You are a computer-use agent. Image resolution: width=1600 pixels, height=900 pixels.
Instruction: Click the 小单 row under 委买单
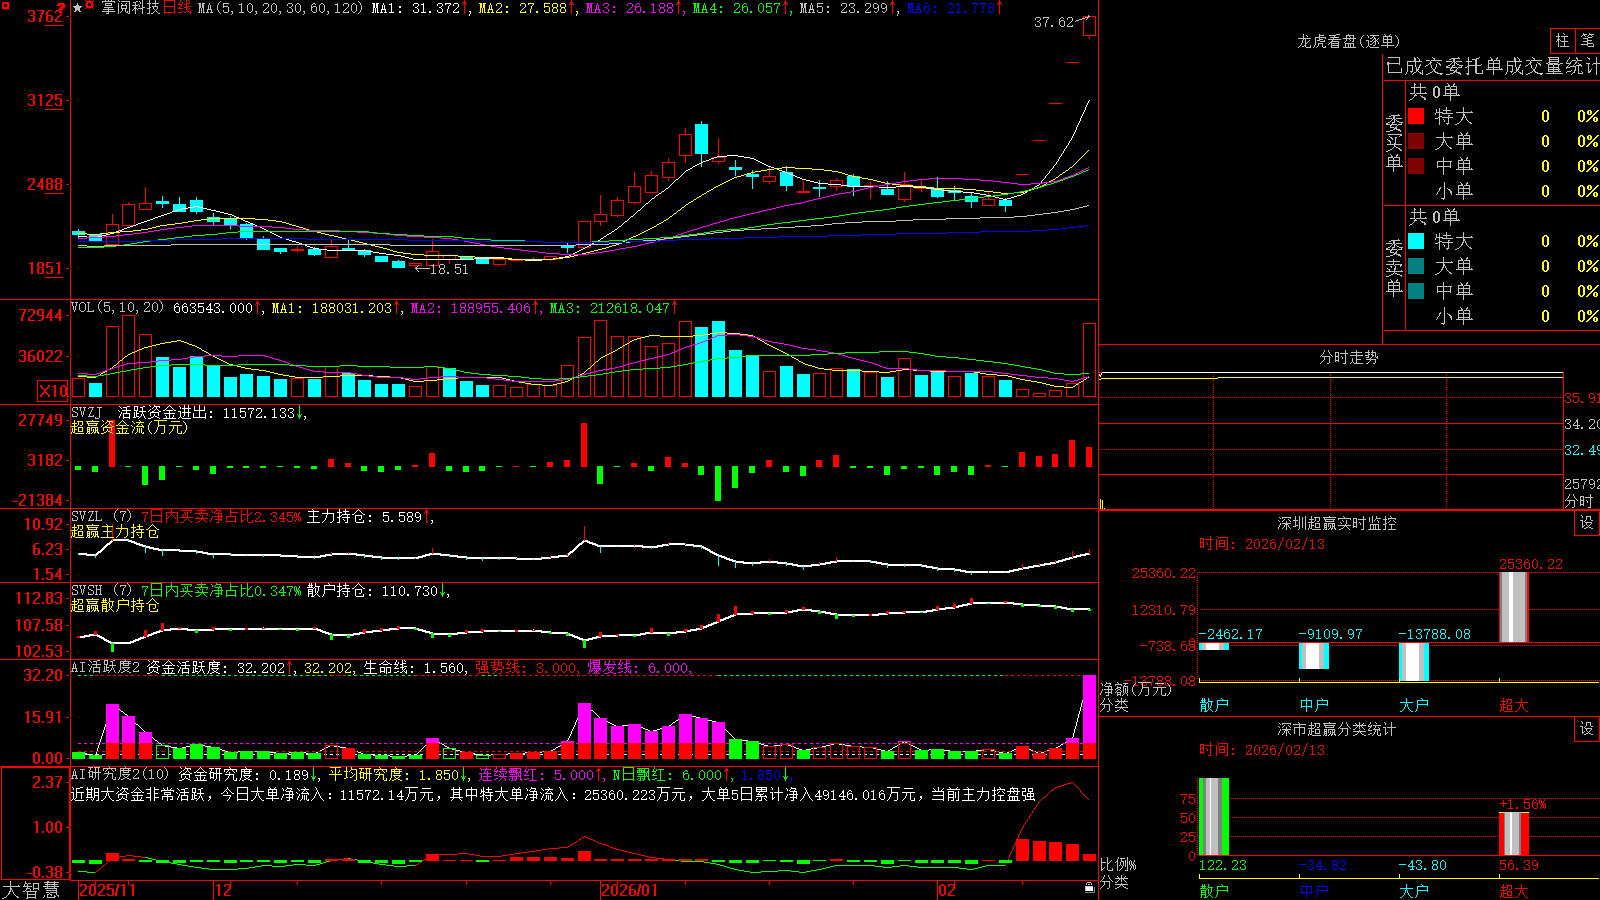coord(1504,191)
